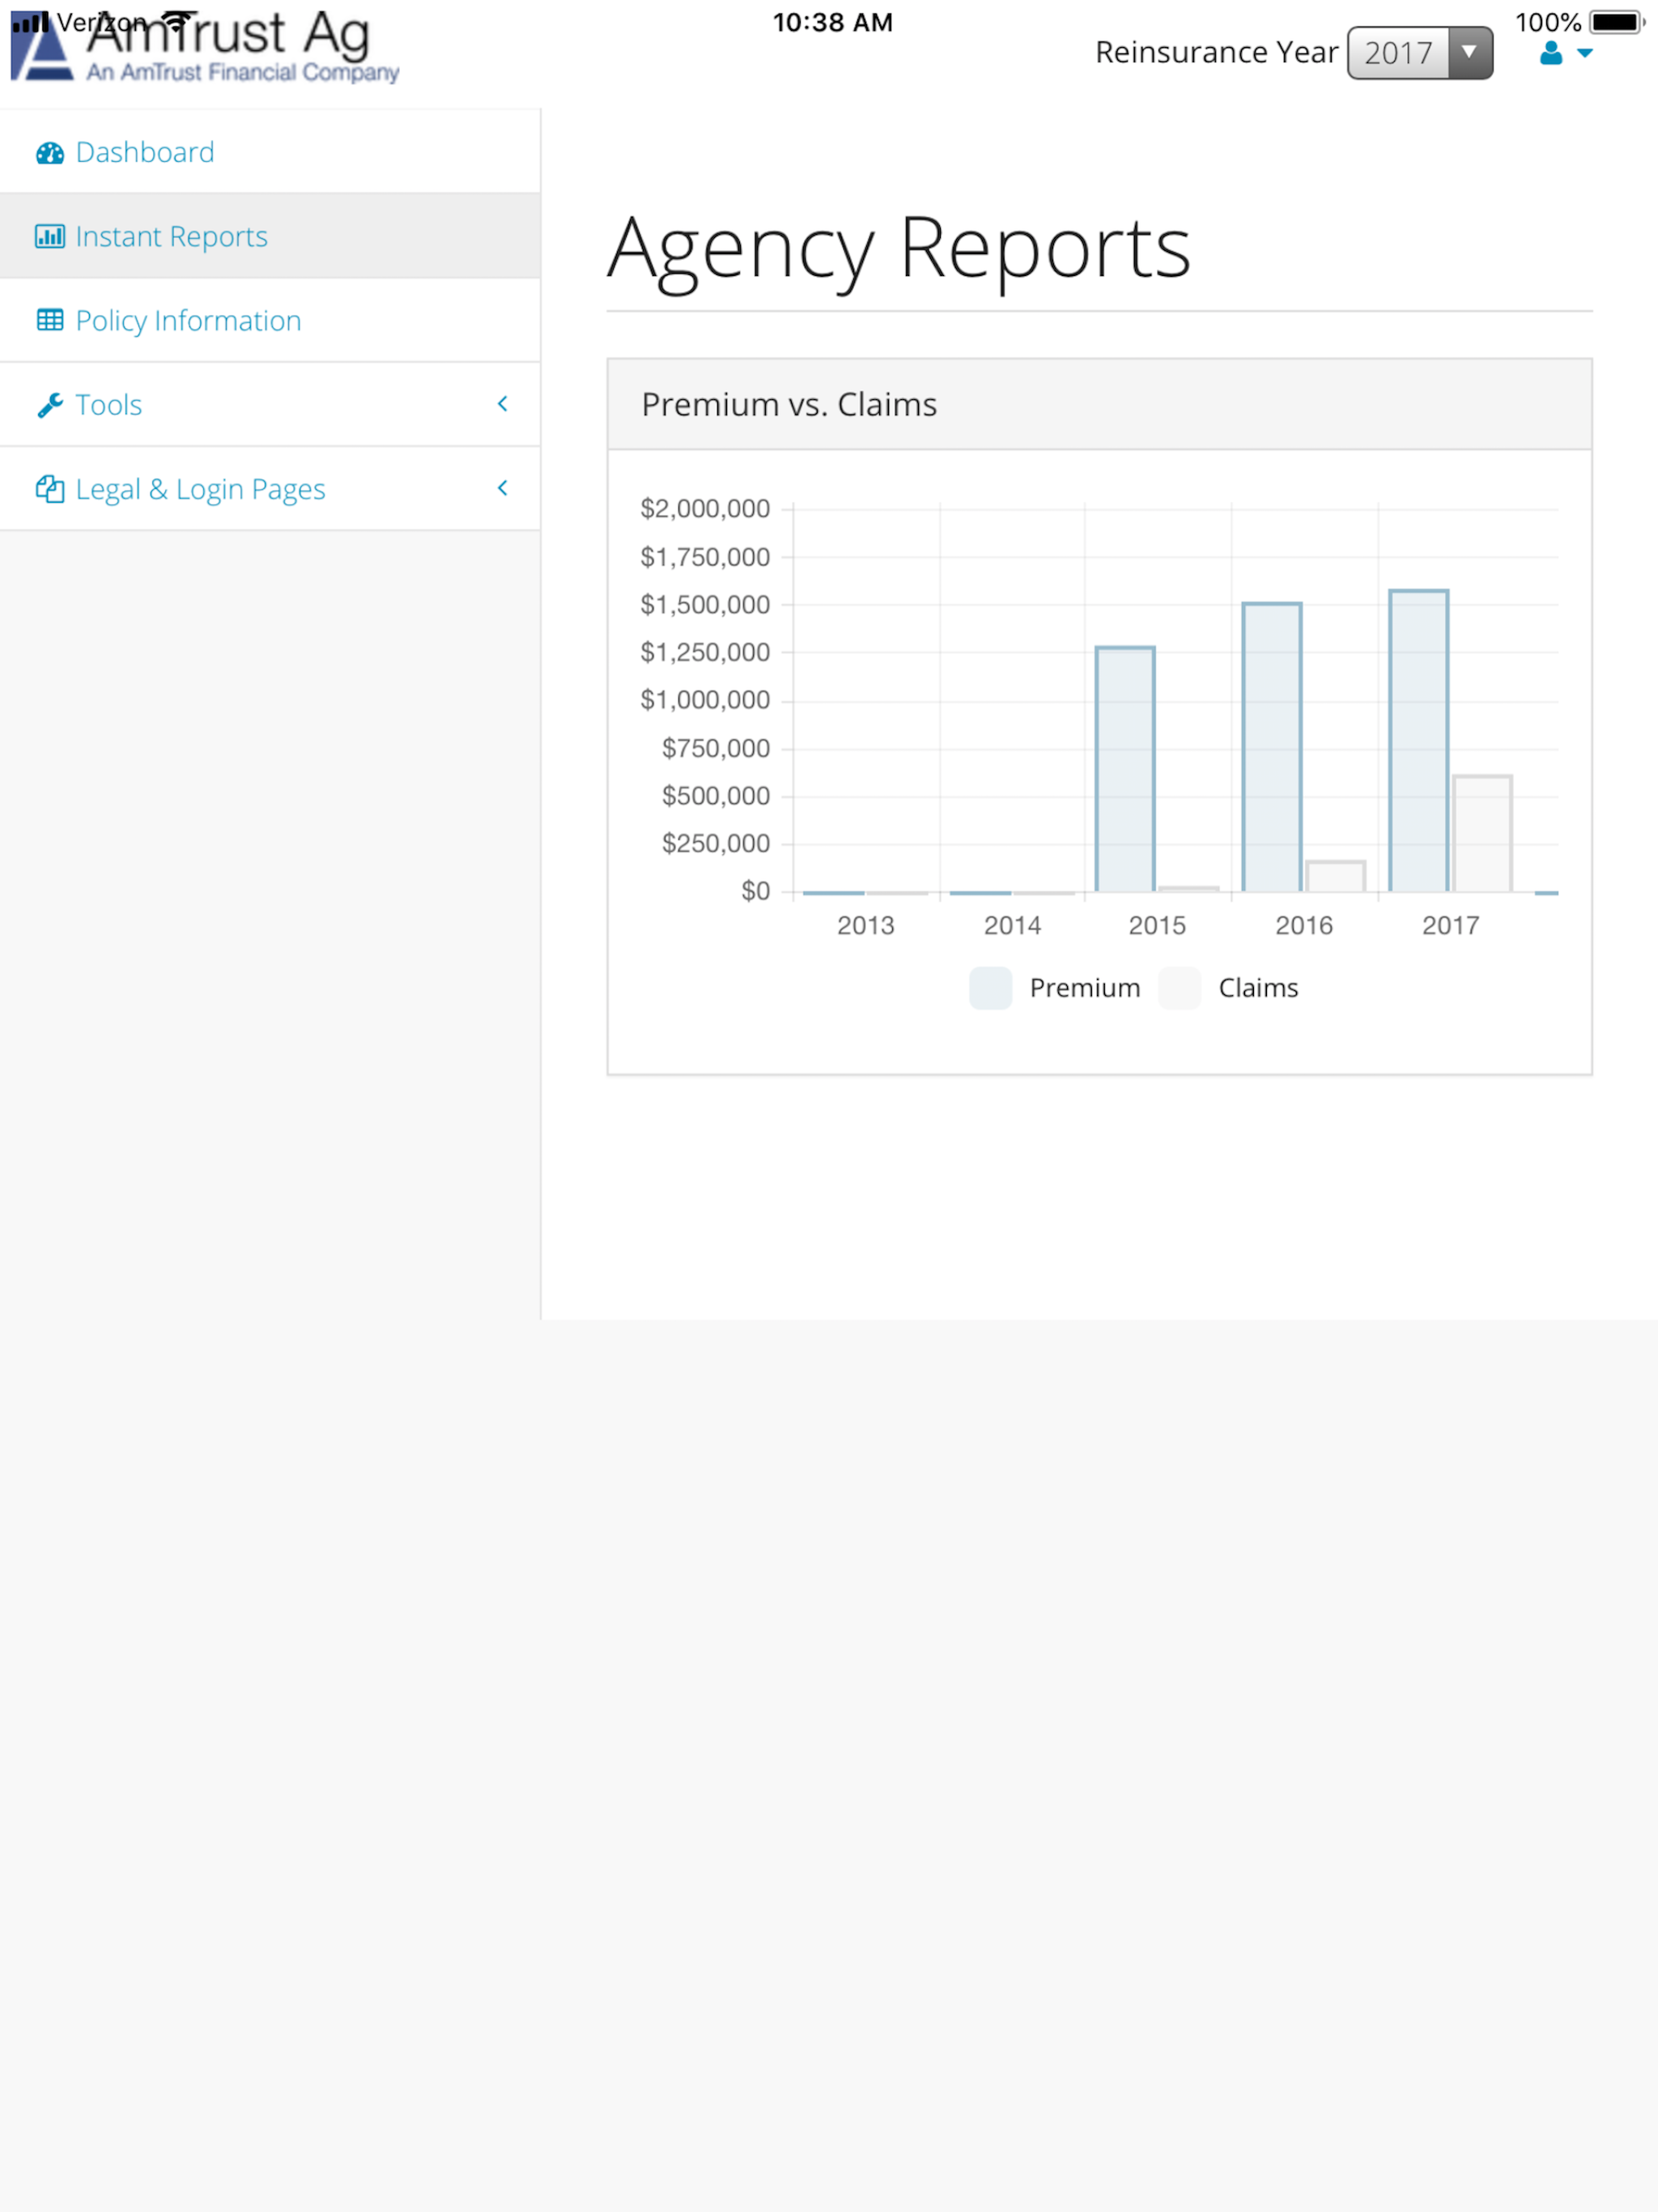This screenshot has width=1658, height=2212.
Task: Expand the Tools submenu chevron
Action: click(x=503, y=404)
